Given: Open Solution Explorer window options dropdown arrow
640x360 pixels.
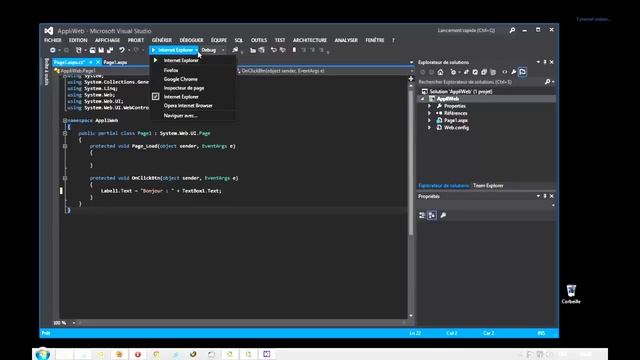Looking at the screenshot, I should (x=538, y=62).
